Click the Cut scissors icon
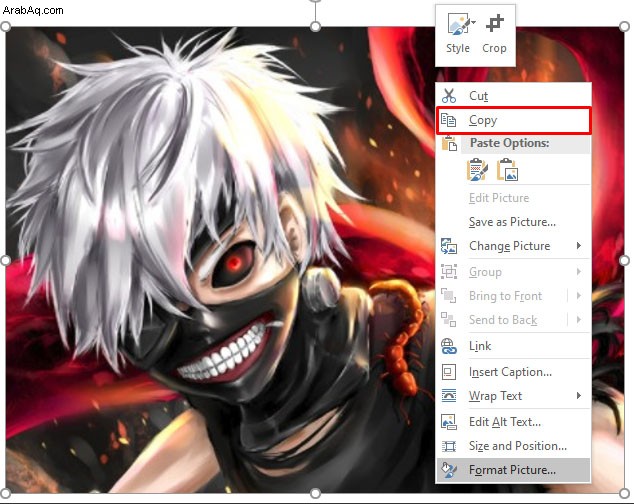 click(x=449, y=96)
